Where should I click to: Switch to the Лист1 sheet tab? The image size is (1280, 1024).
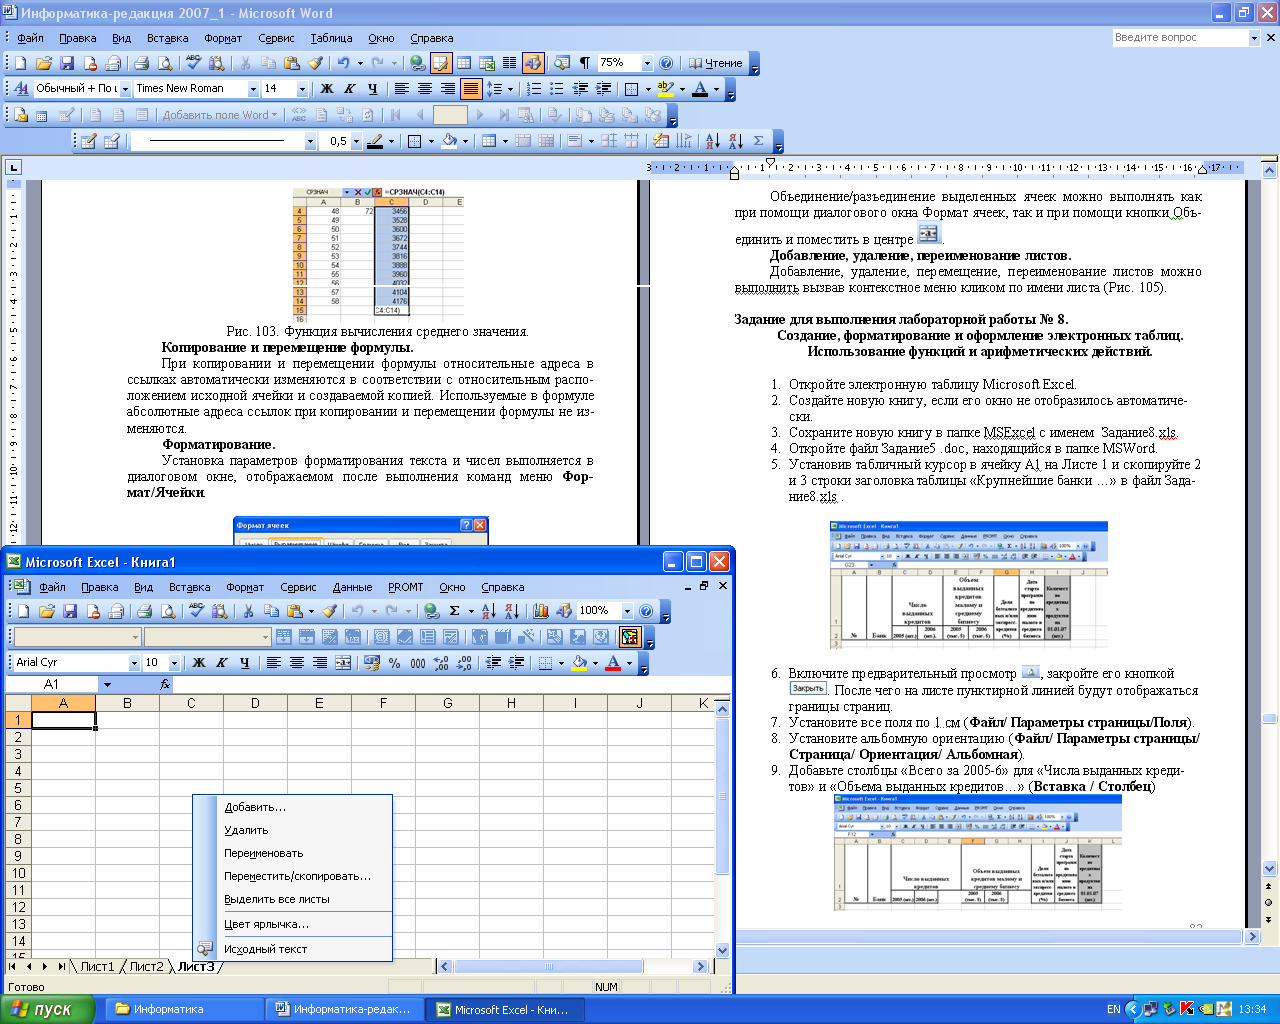98,966
